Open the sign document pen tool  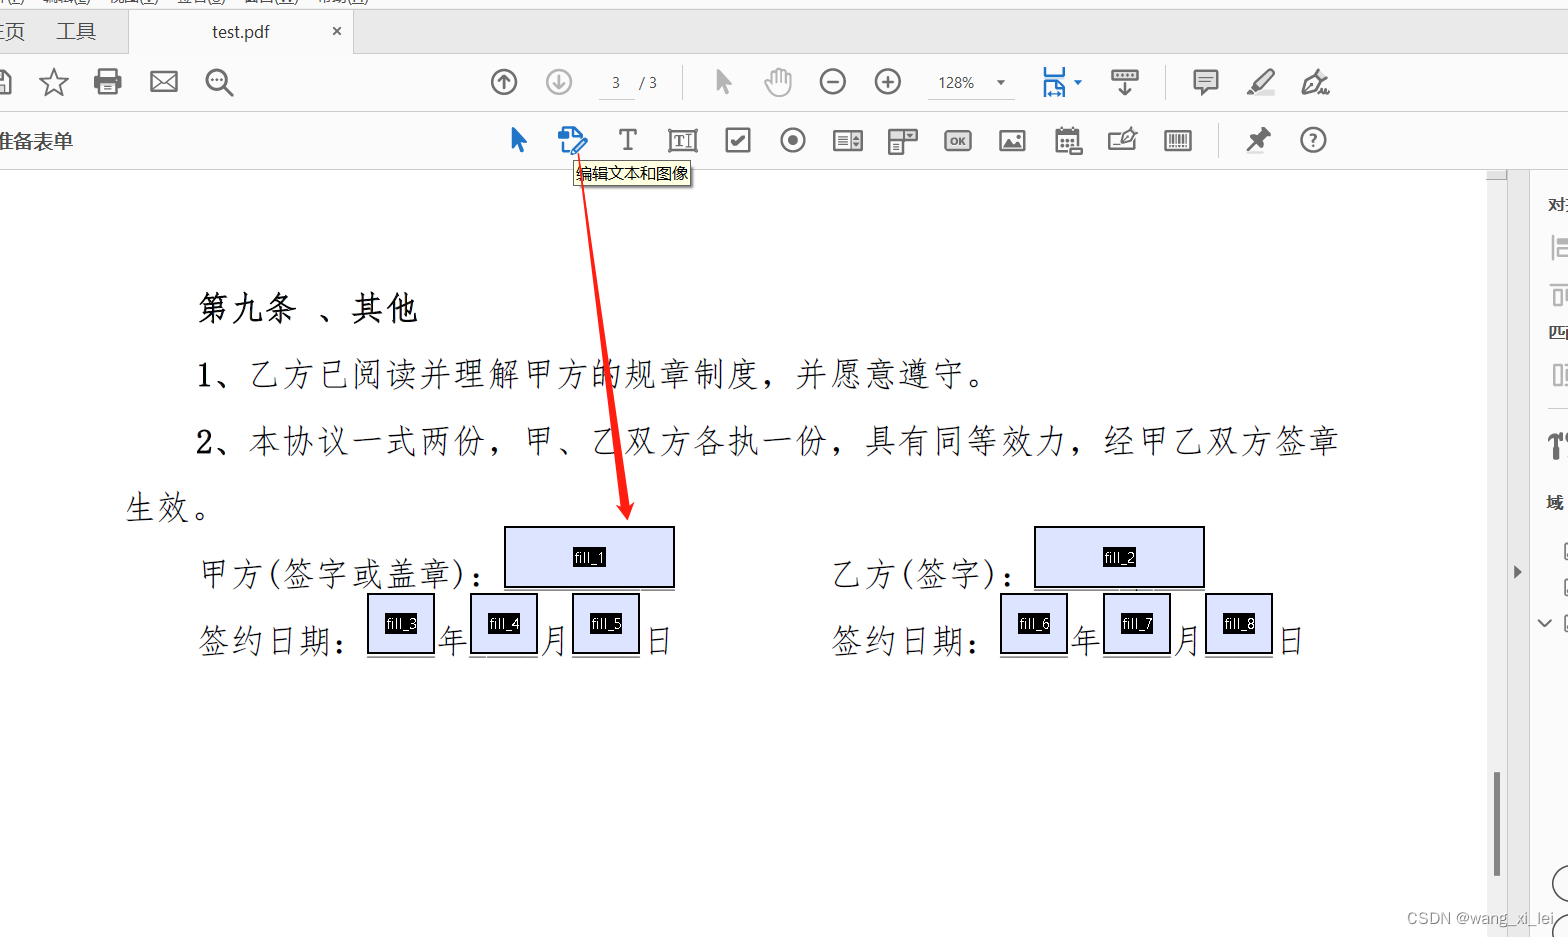1315,82
